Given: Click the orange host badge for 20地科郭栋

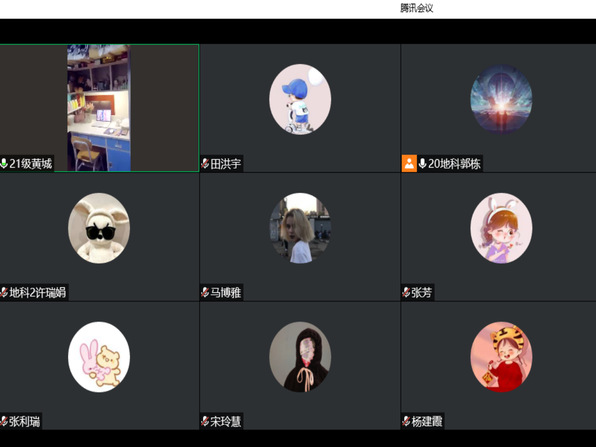Looking at the screenshot, I should [409, 163].
